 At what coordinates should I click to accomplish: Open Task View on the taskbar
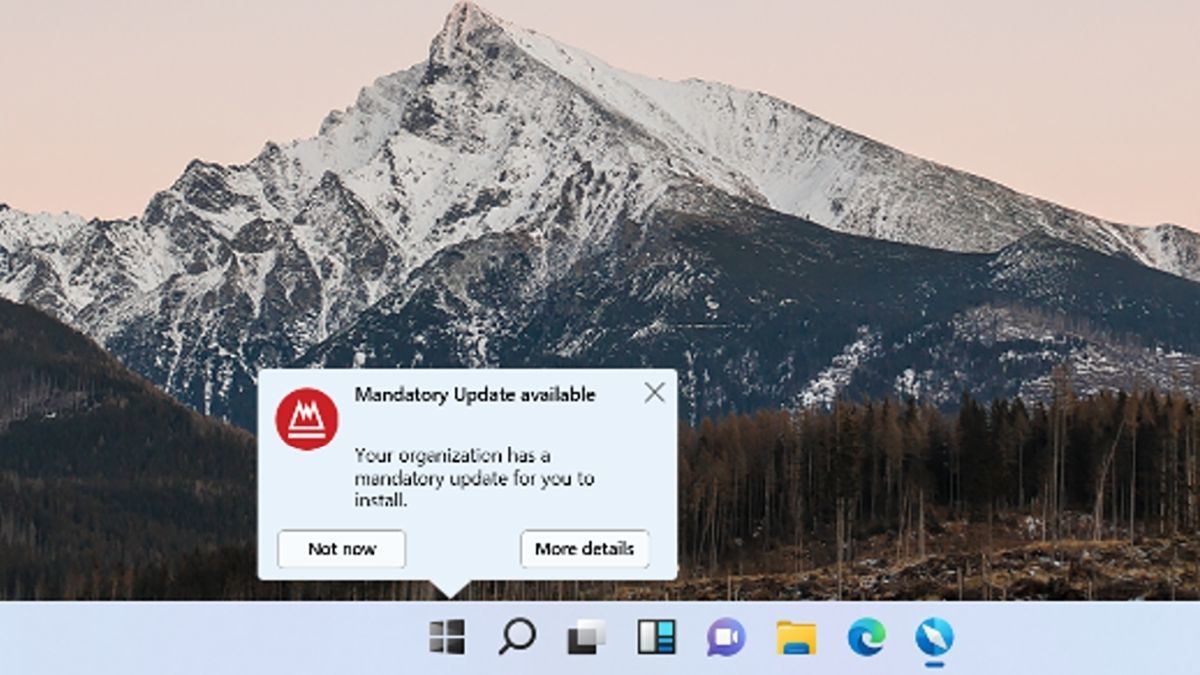587,637
